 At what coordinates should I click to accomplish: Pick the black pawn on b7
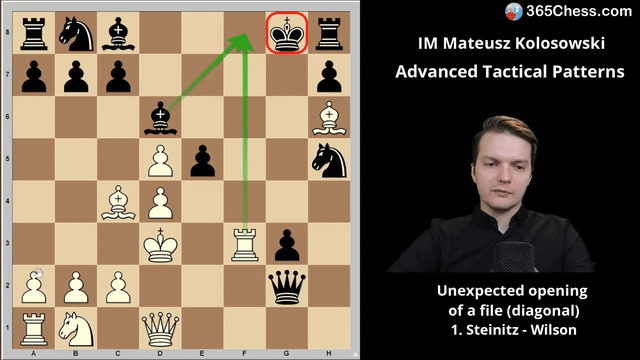[x=76, y=76]
